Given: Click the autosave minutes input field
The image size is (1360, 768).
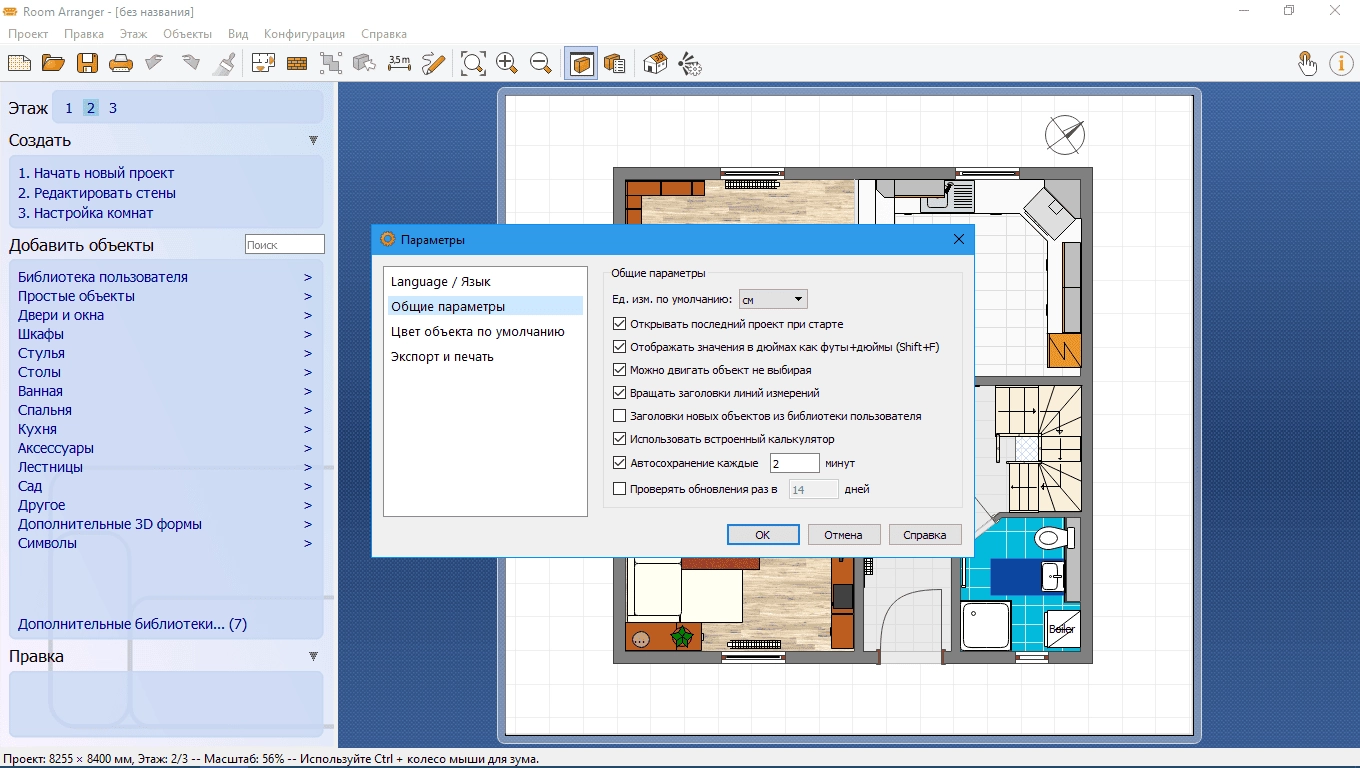Looking at the screenshot, I should point(795,463).
